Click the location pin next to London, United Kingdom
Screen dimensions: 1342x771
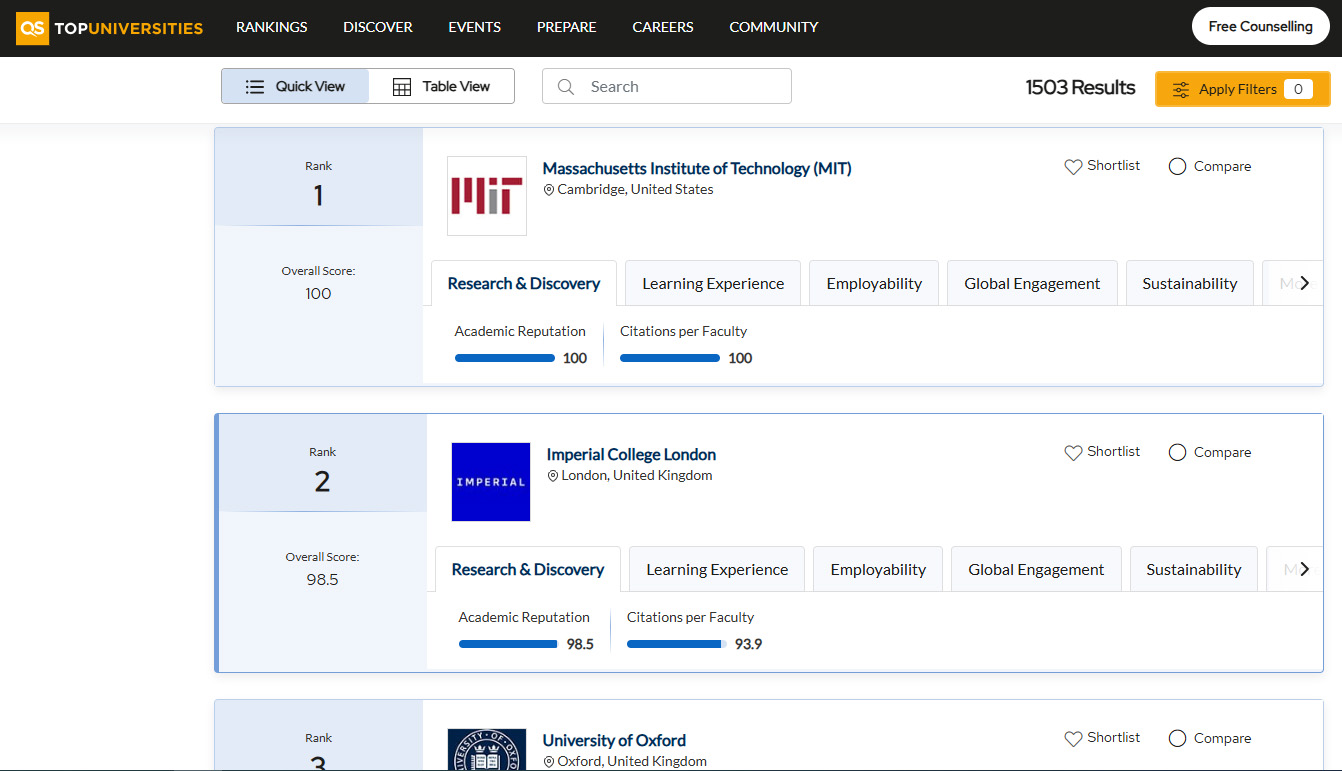point(553,476)
